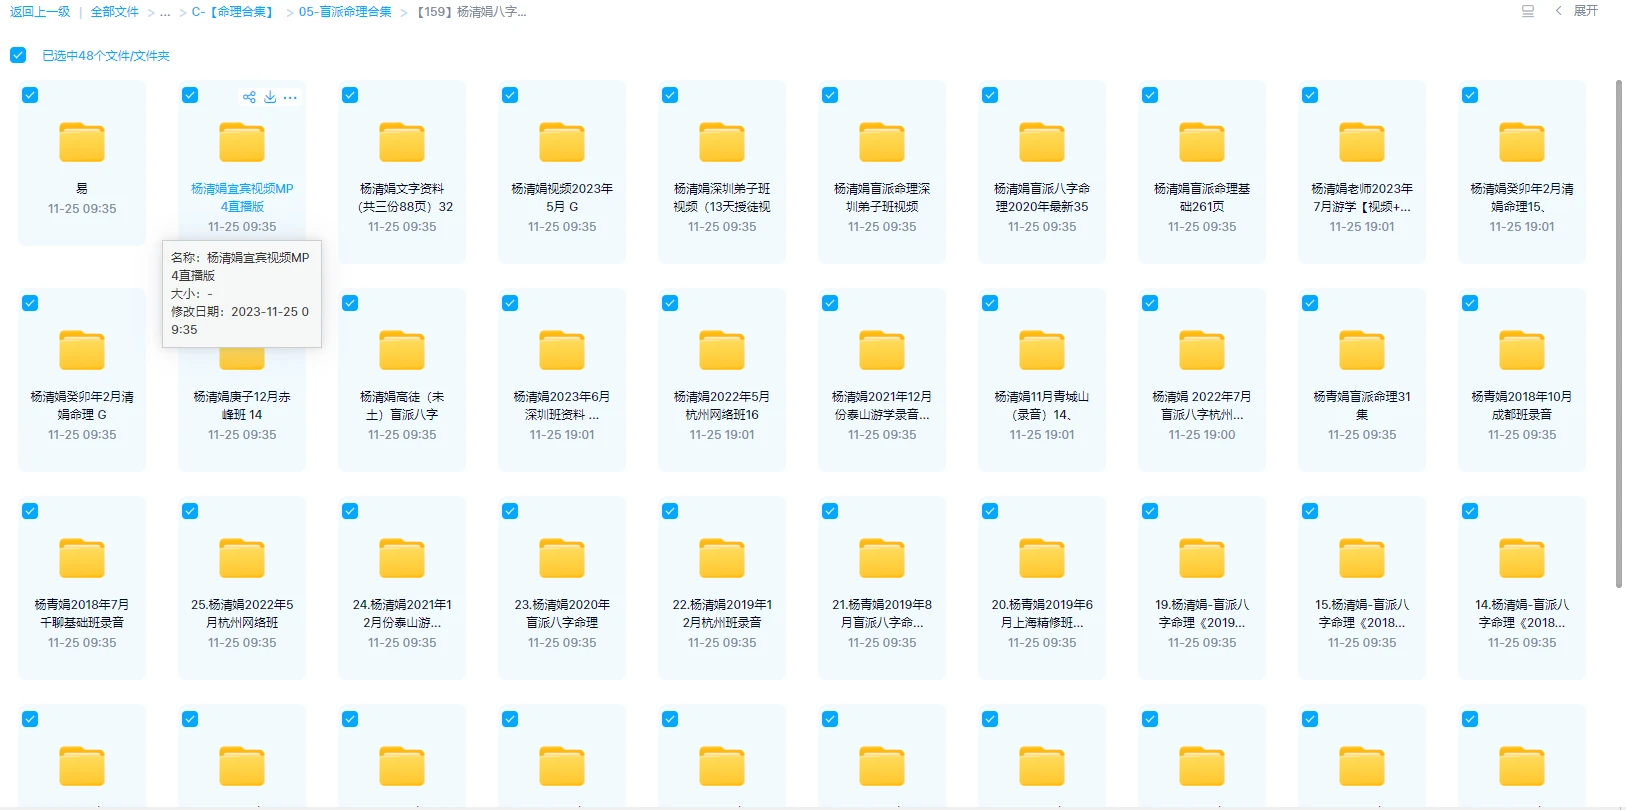Open the more options ellipsis on the hovered folder

[290, 97]
